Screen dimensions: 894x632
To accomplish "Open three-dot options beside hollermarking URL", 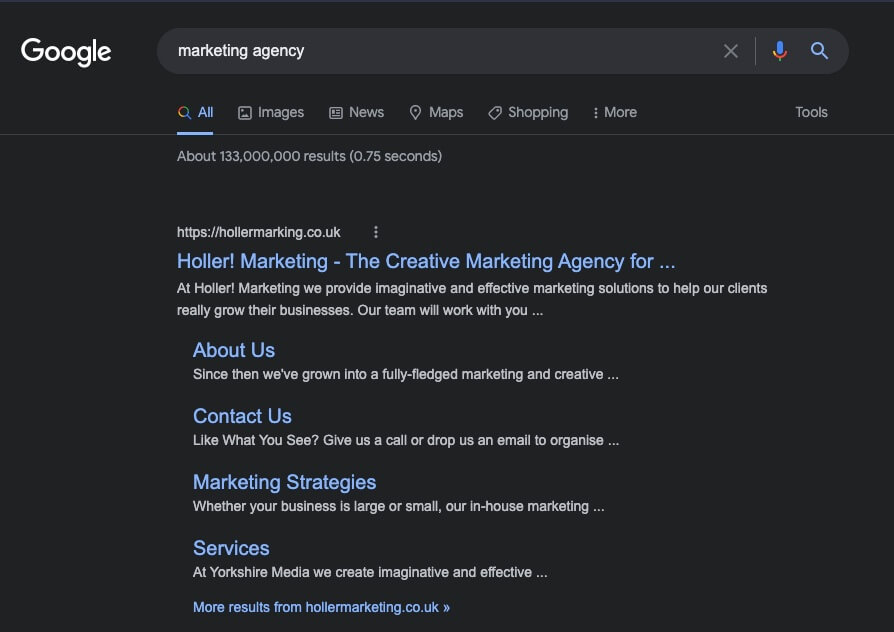I will coord(375,232).
